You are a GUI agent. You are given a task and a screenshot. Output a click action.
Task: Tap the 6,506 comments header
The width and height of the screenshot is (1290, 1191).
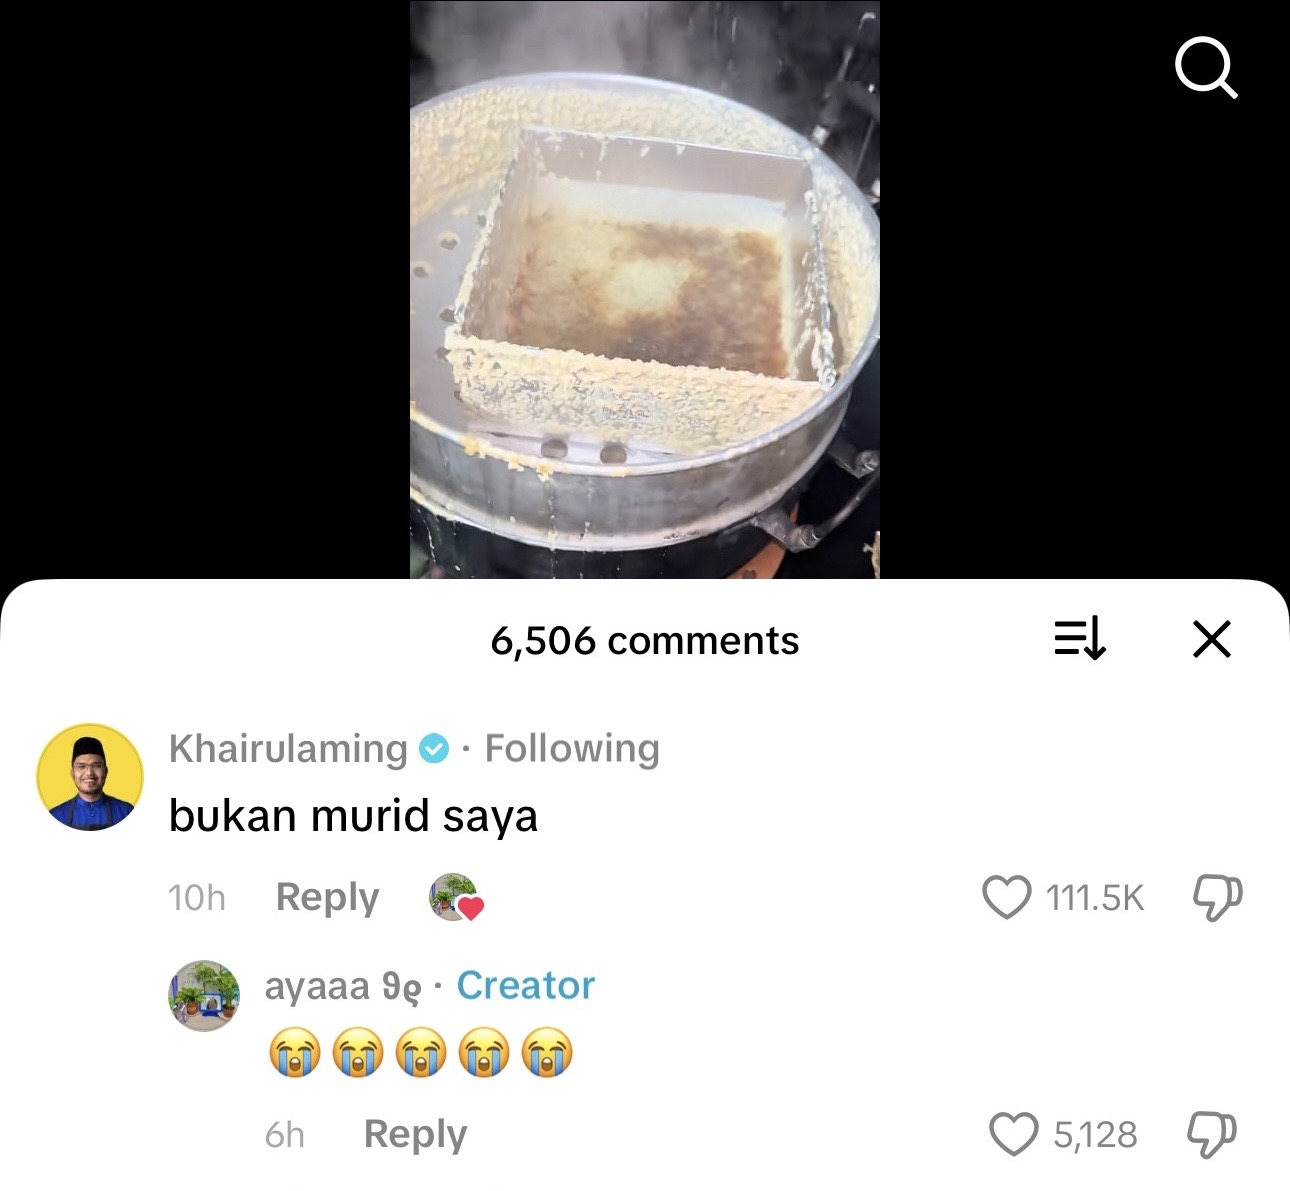(644, 641)
